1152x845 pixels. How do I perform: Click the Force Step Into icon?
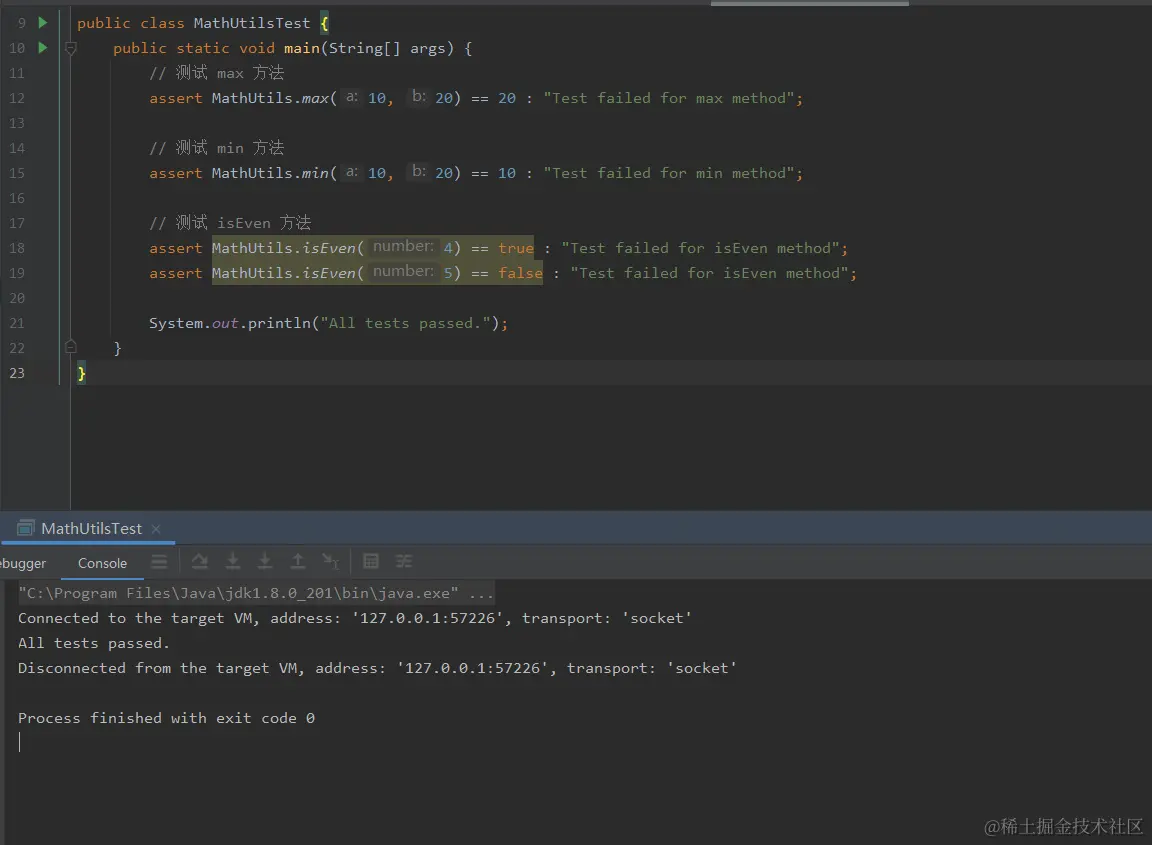(x=265, y=562)
